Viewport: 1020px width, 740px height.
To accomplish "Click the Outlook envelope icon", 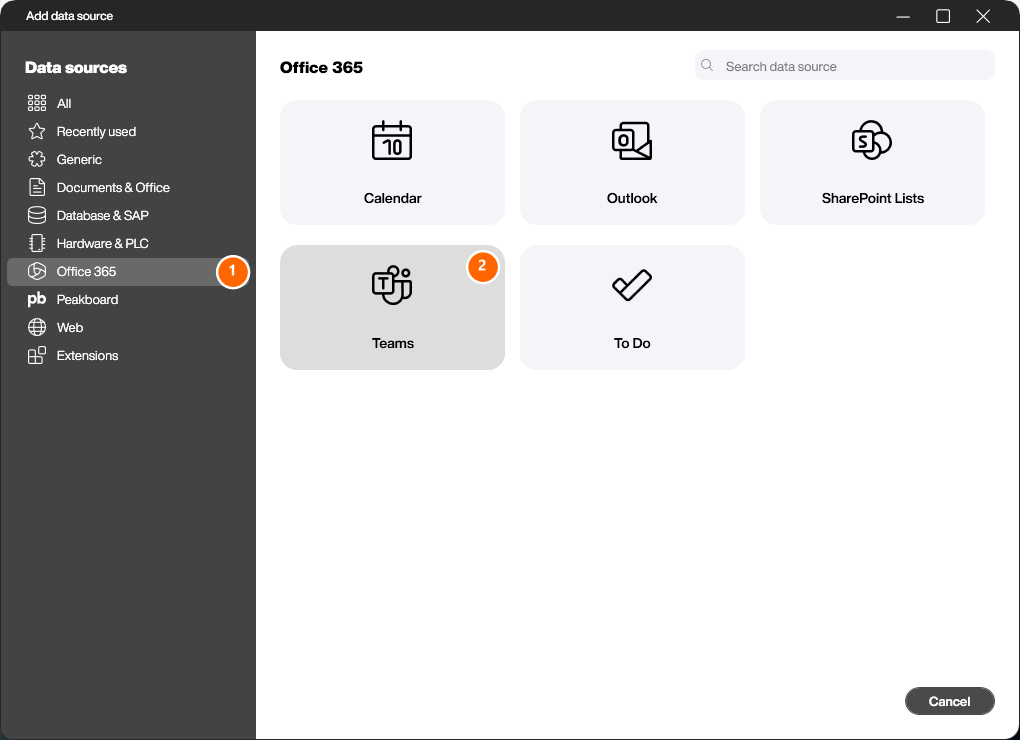I will (x=632, y=140).
